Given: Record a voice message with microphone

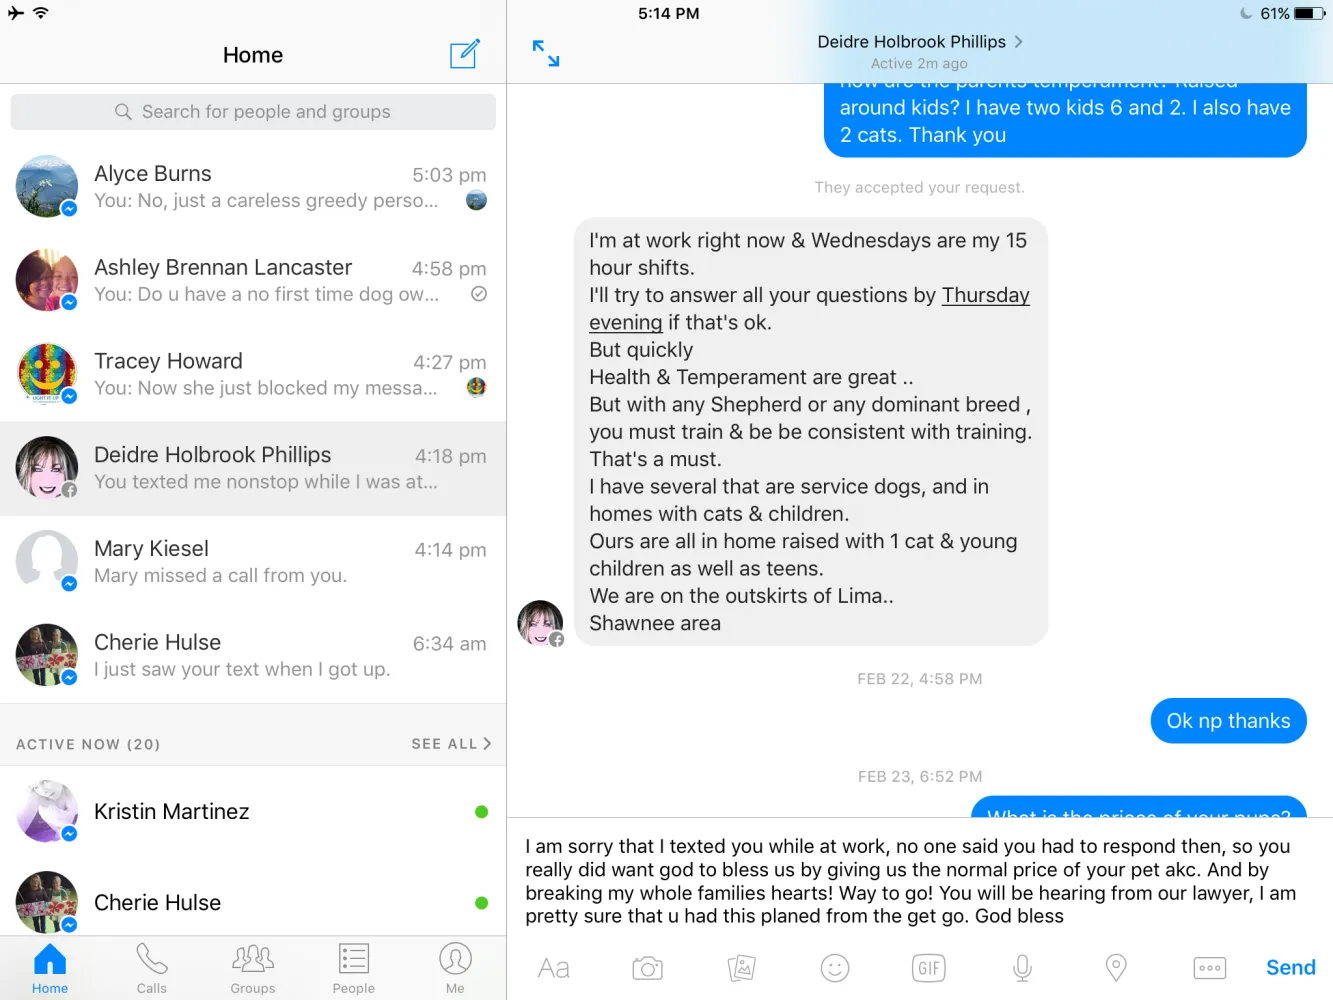Looking at the screenshot, I should pos(1022,968).
